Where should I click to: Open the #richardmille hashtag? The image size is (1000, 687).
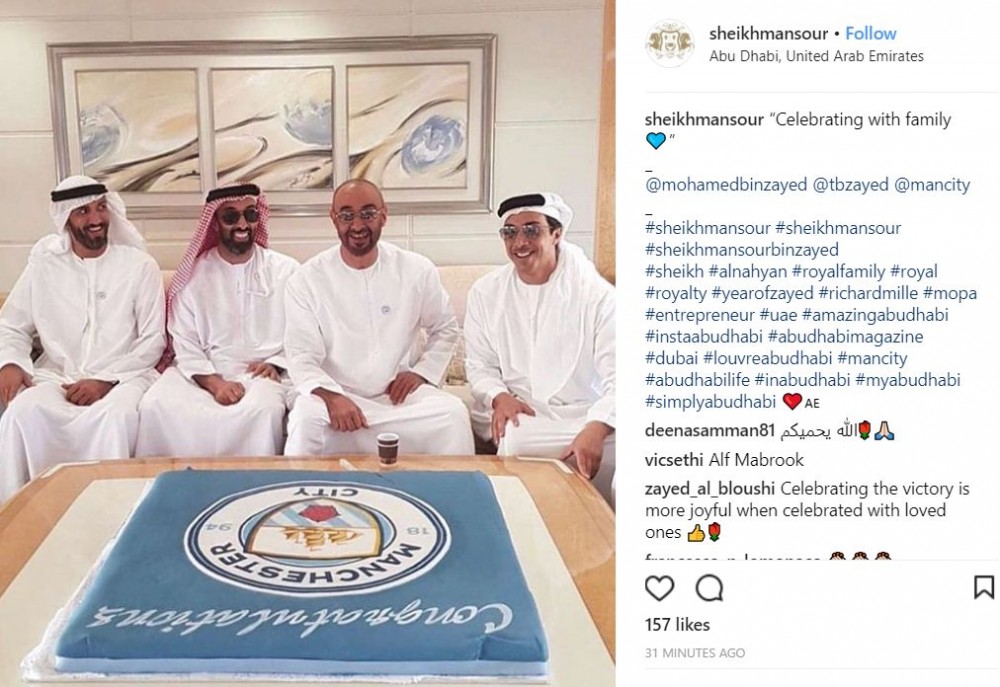point(868,293)
